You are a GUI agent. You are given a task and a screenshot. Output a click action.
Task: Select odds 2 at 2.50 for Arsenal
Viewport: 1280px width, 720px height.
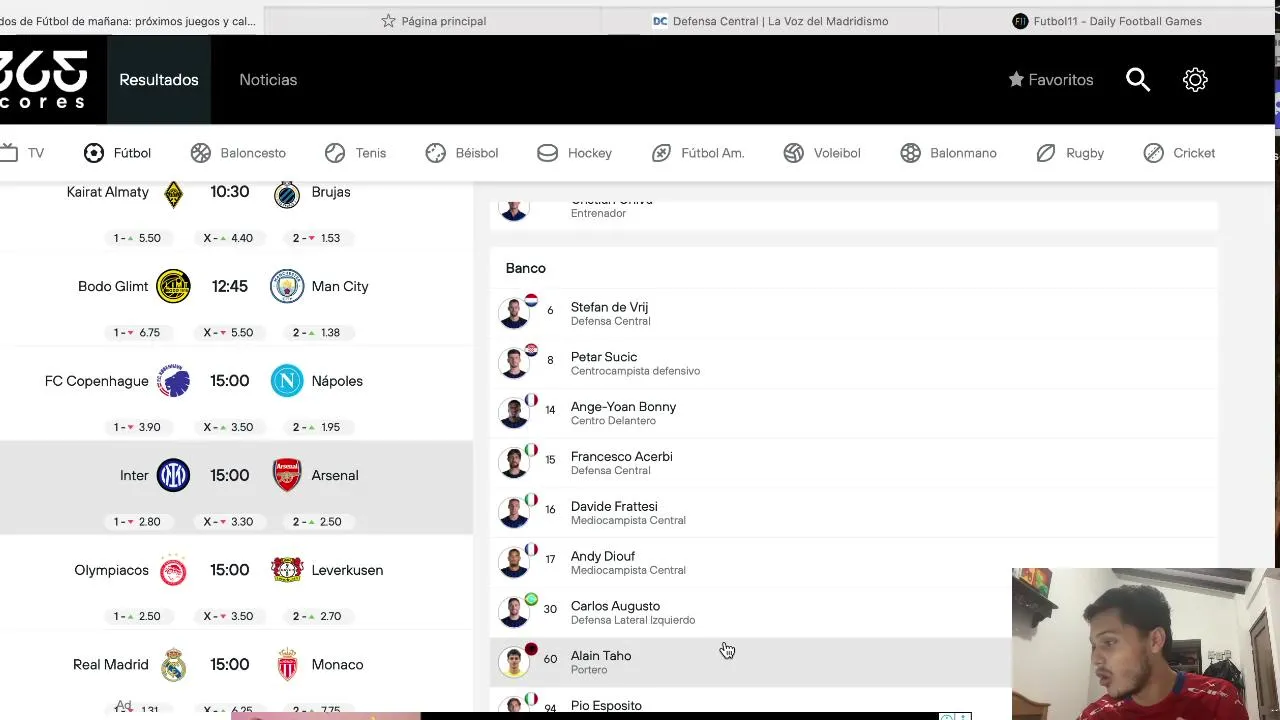point(317,522)
